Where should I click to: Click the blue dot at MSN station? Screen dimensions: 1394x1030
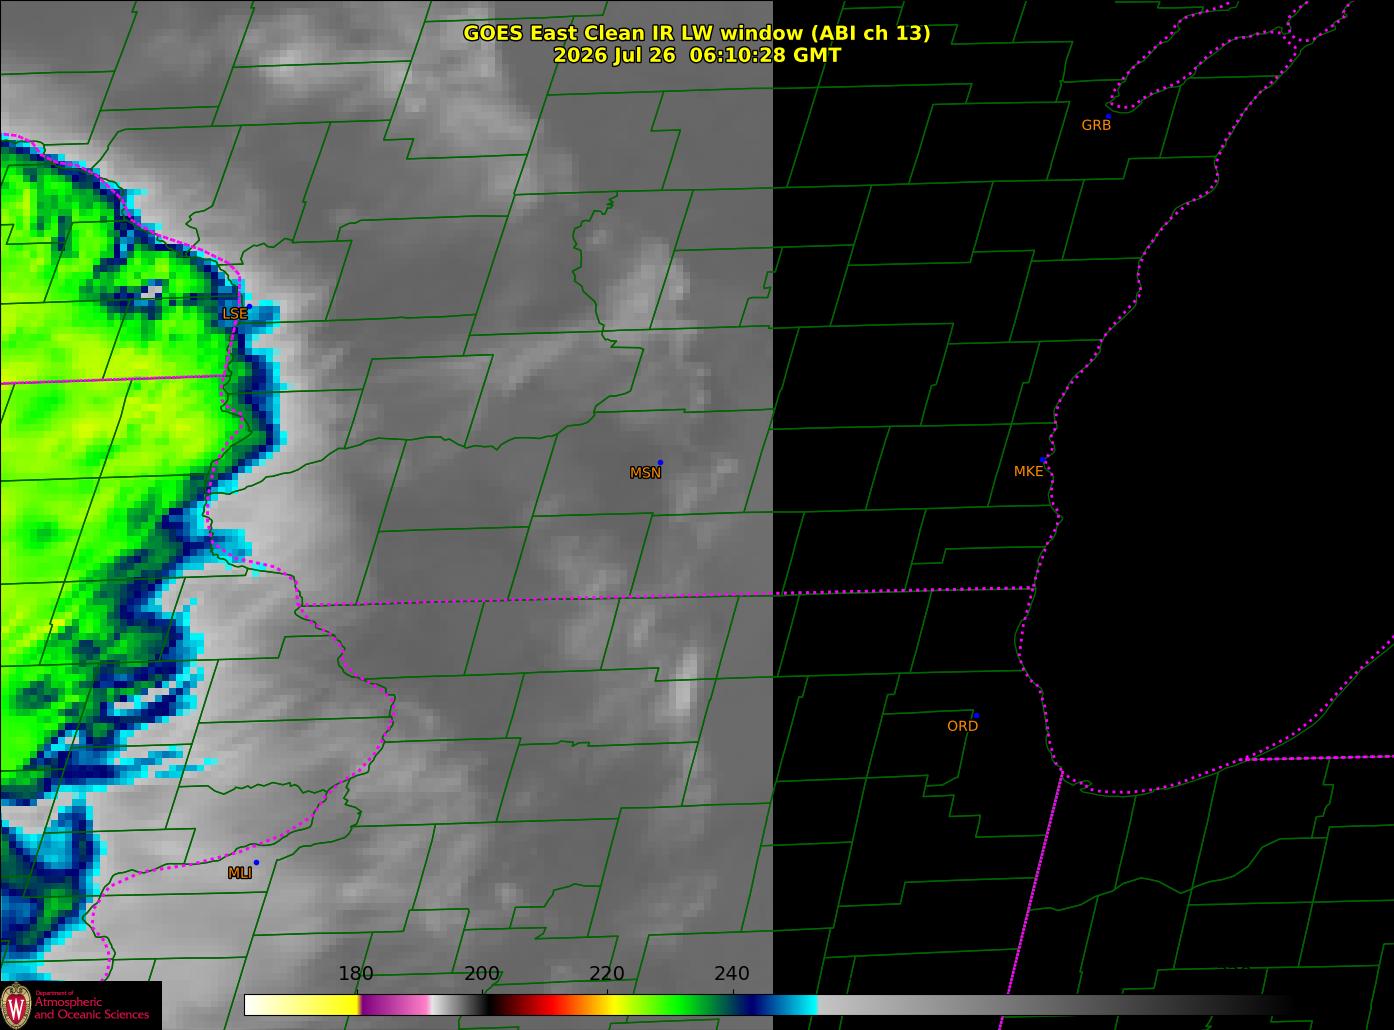(x=660, y=462)
